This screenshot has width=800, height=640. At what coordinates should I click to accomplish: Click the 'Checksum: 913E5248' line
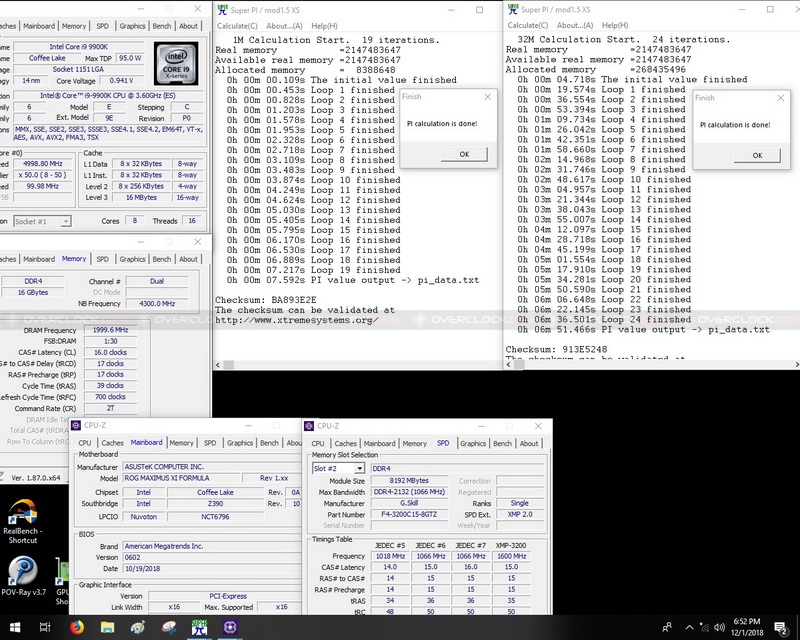556,350
